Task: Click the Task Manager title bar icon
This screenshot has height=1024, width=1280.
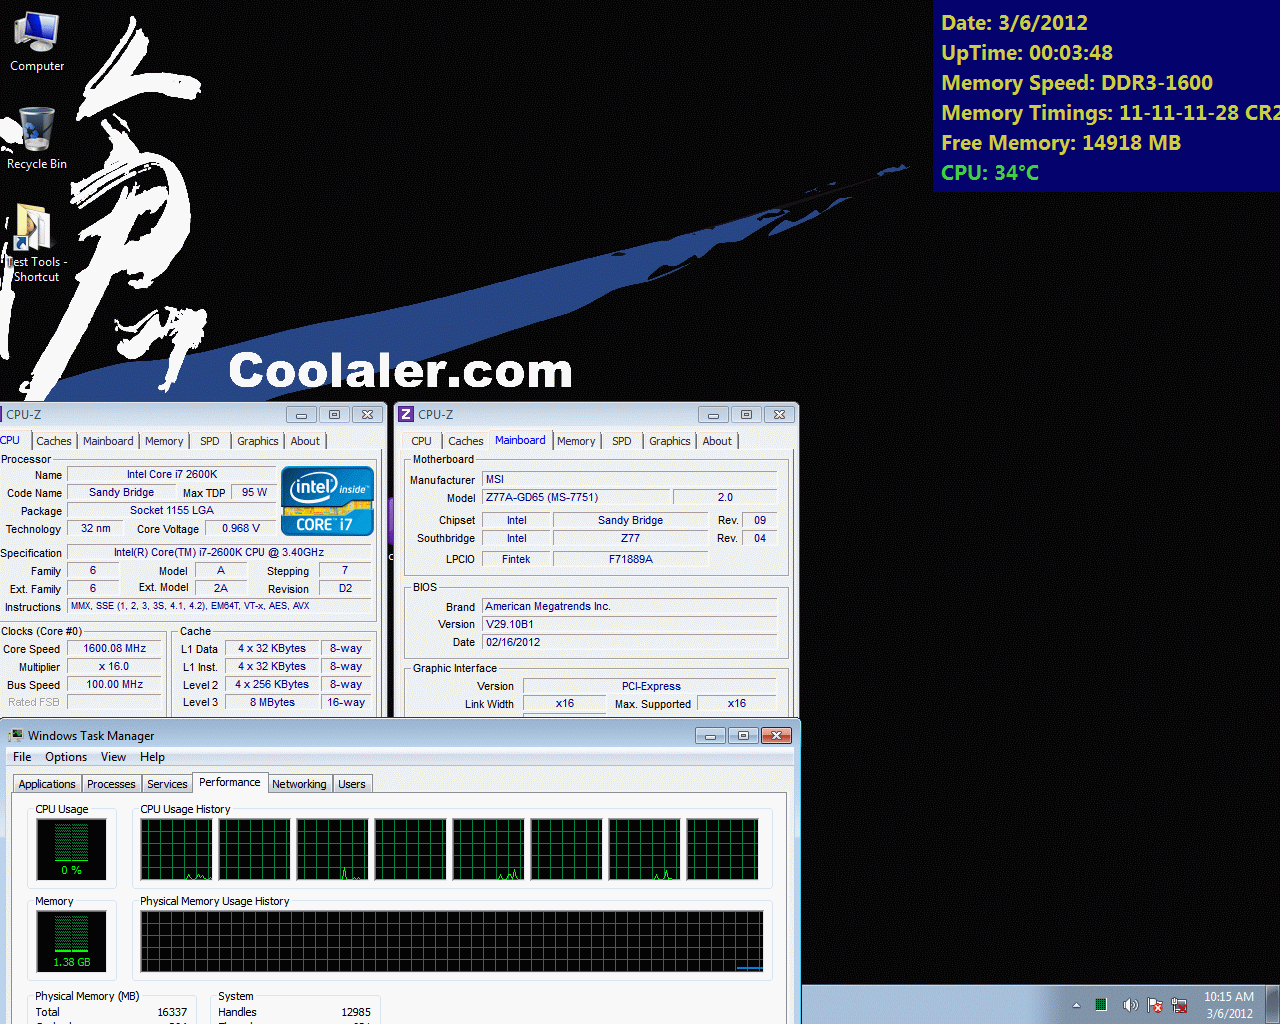Action: (15, 735)
